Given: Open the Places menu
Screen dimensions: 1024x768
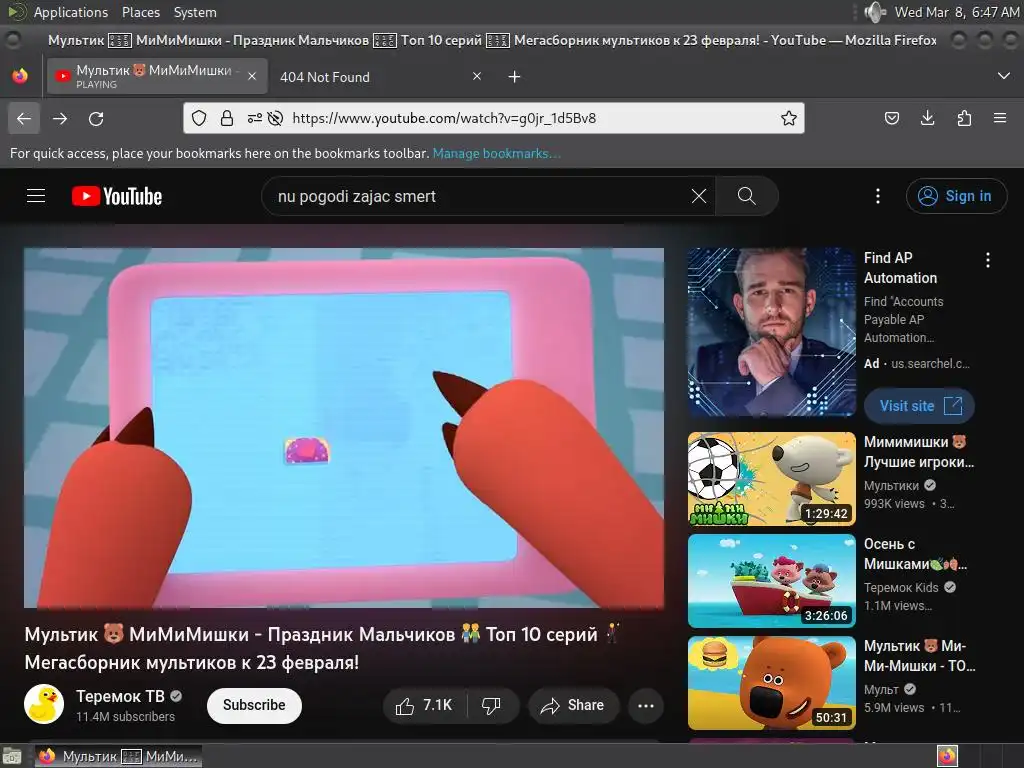Looking at the screenshot, I should [x=140, y=12].
